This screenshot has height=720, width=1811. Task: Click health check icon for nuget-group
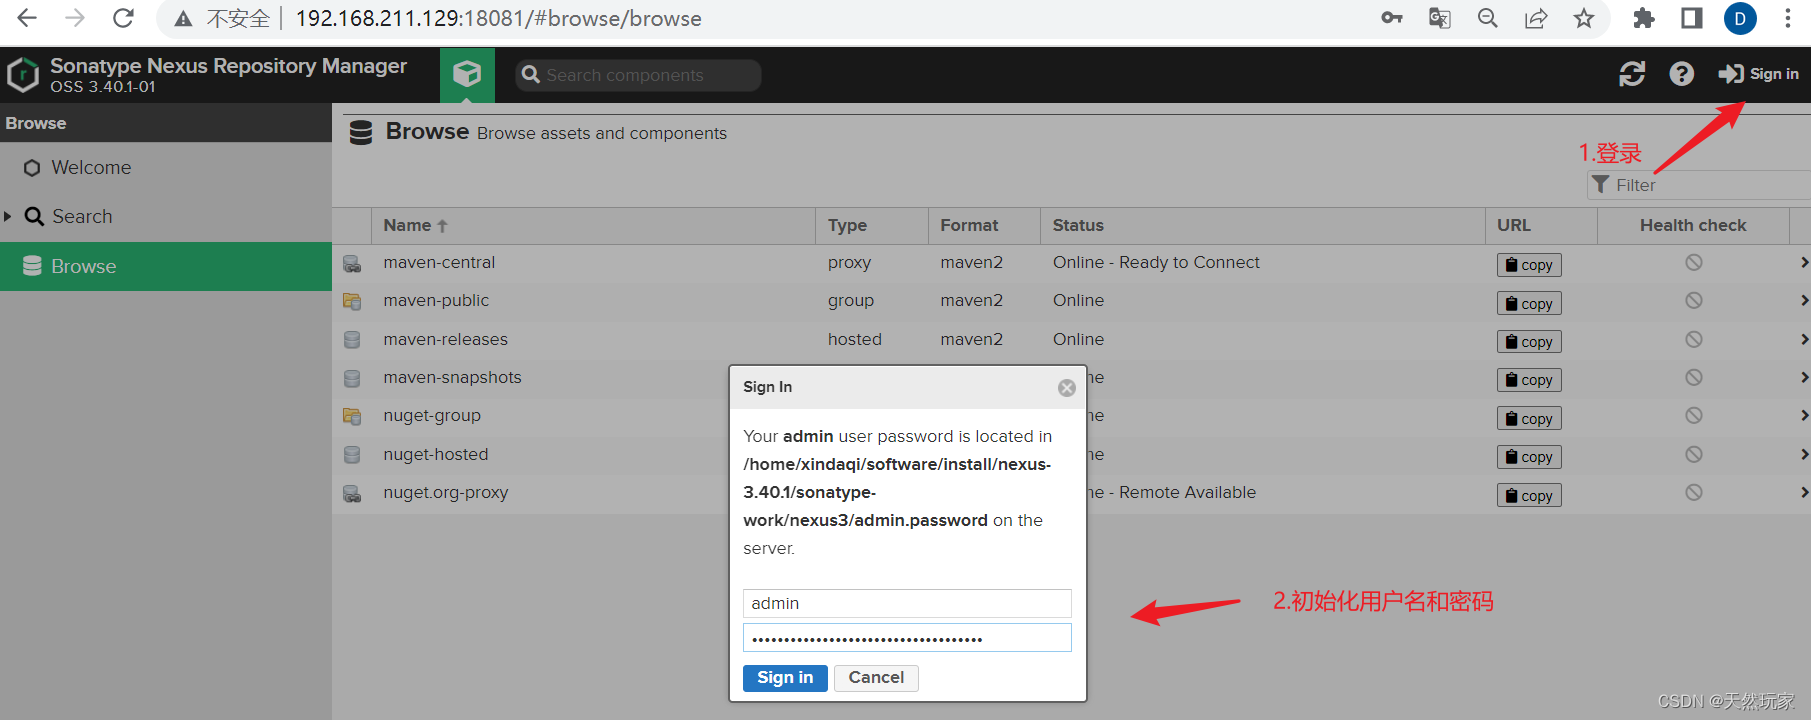click(1693, 415)
